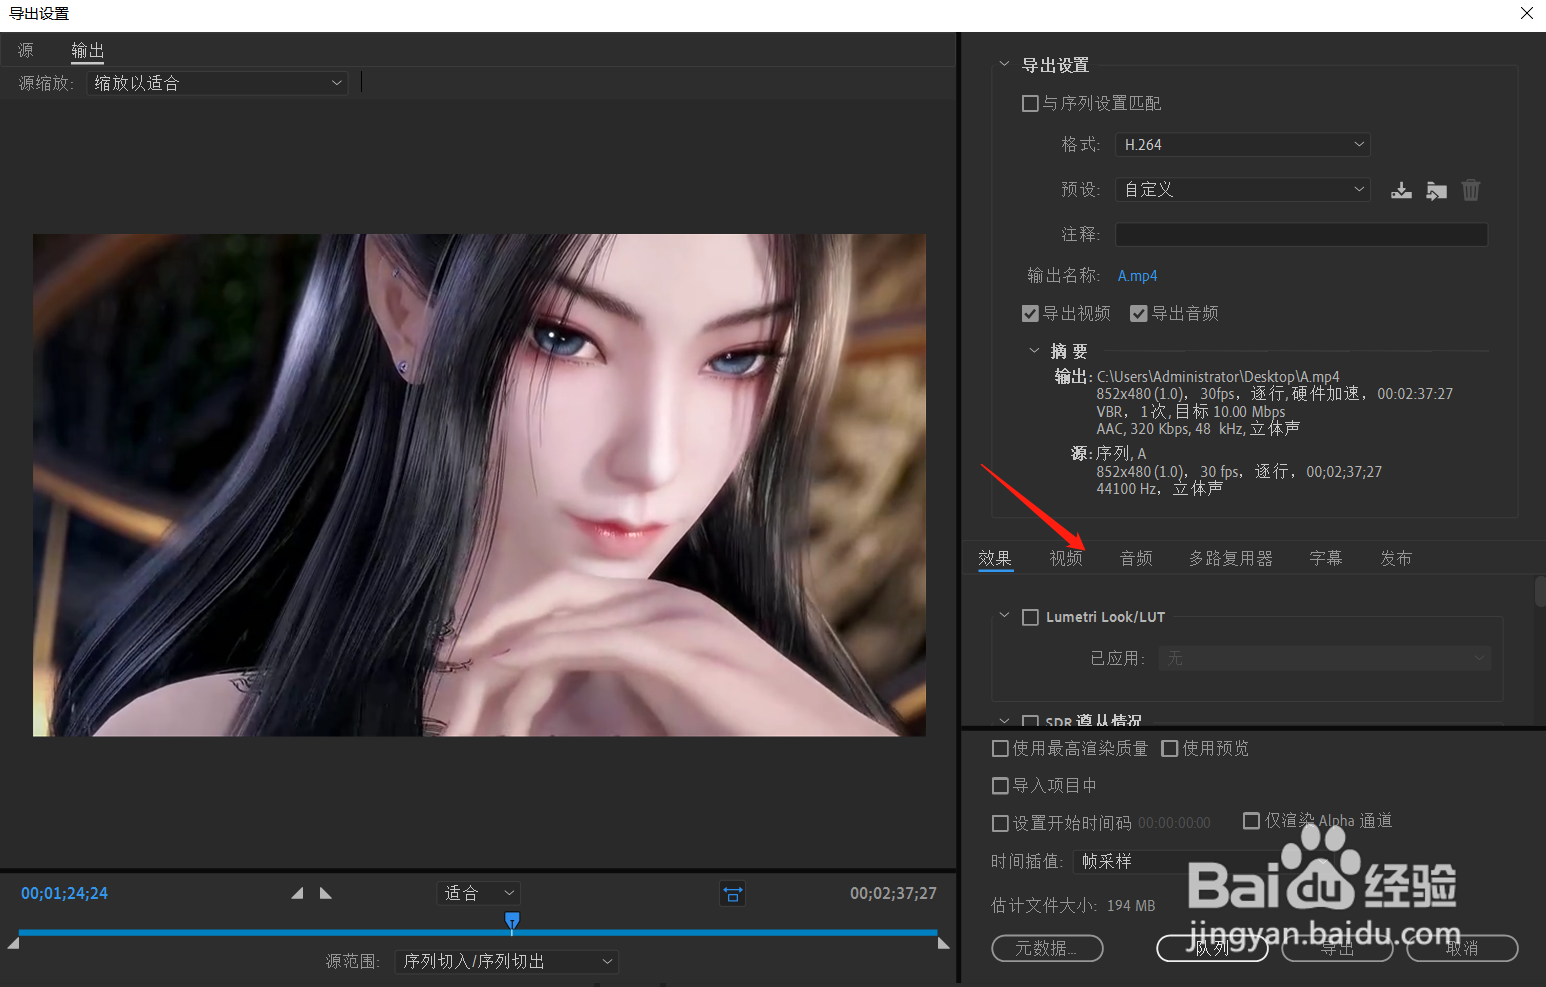Enable Lumetri Look/LUT effect checkbox
This screenshot has width=1546, height=987.
pos(1030,617)
